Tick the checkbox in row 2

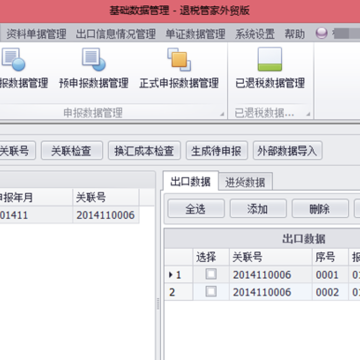(211, 292)
